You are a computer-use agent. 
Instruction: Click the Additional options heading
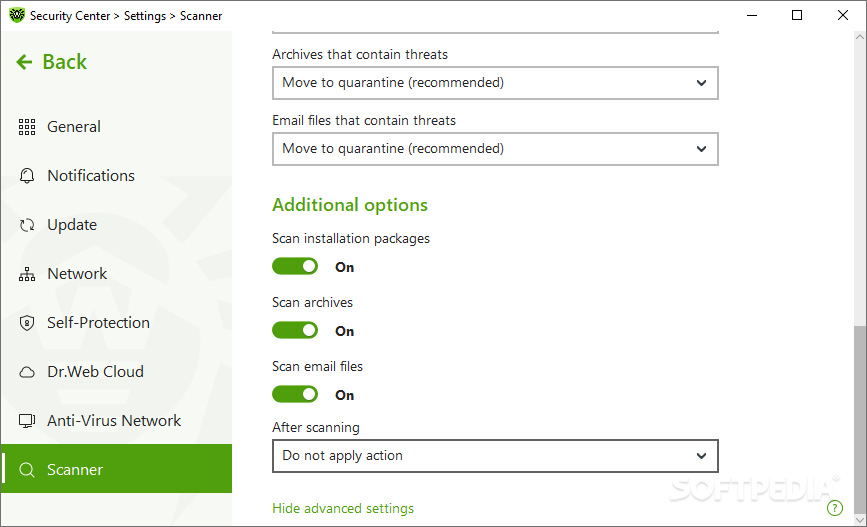point(350,205)
